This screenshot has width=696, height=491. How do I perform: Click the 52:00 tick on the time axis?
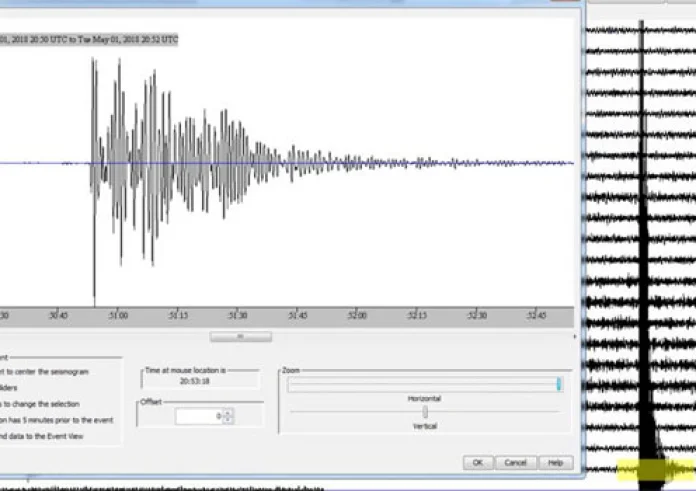click(357, 315)
